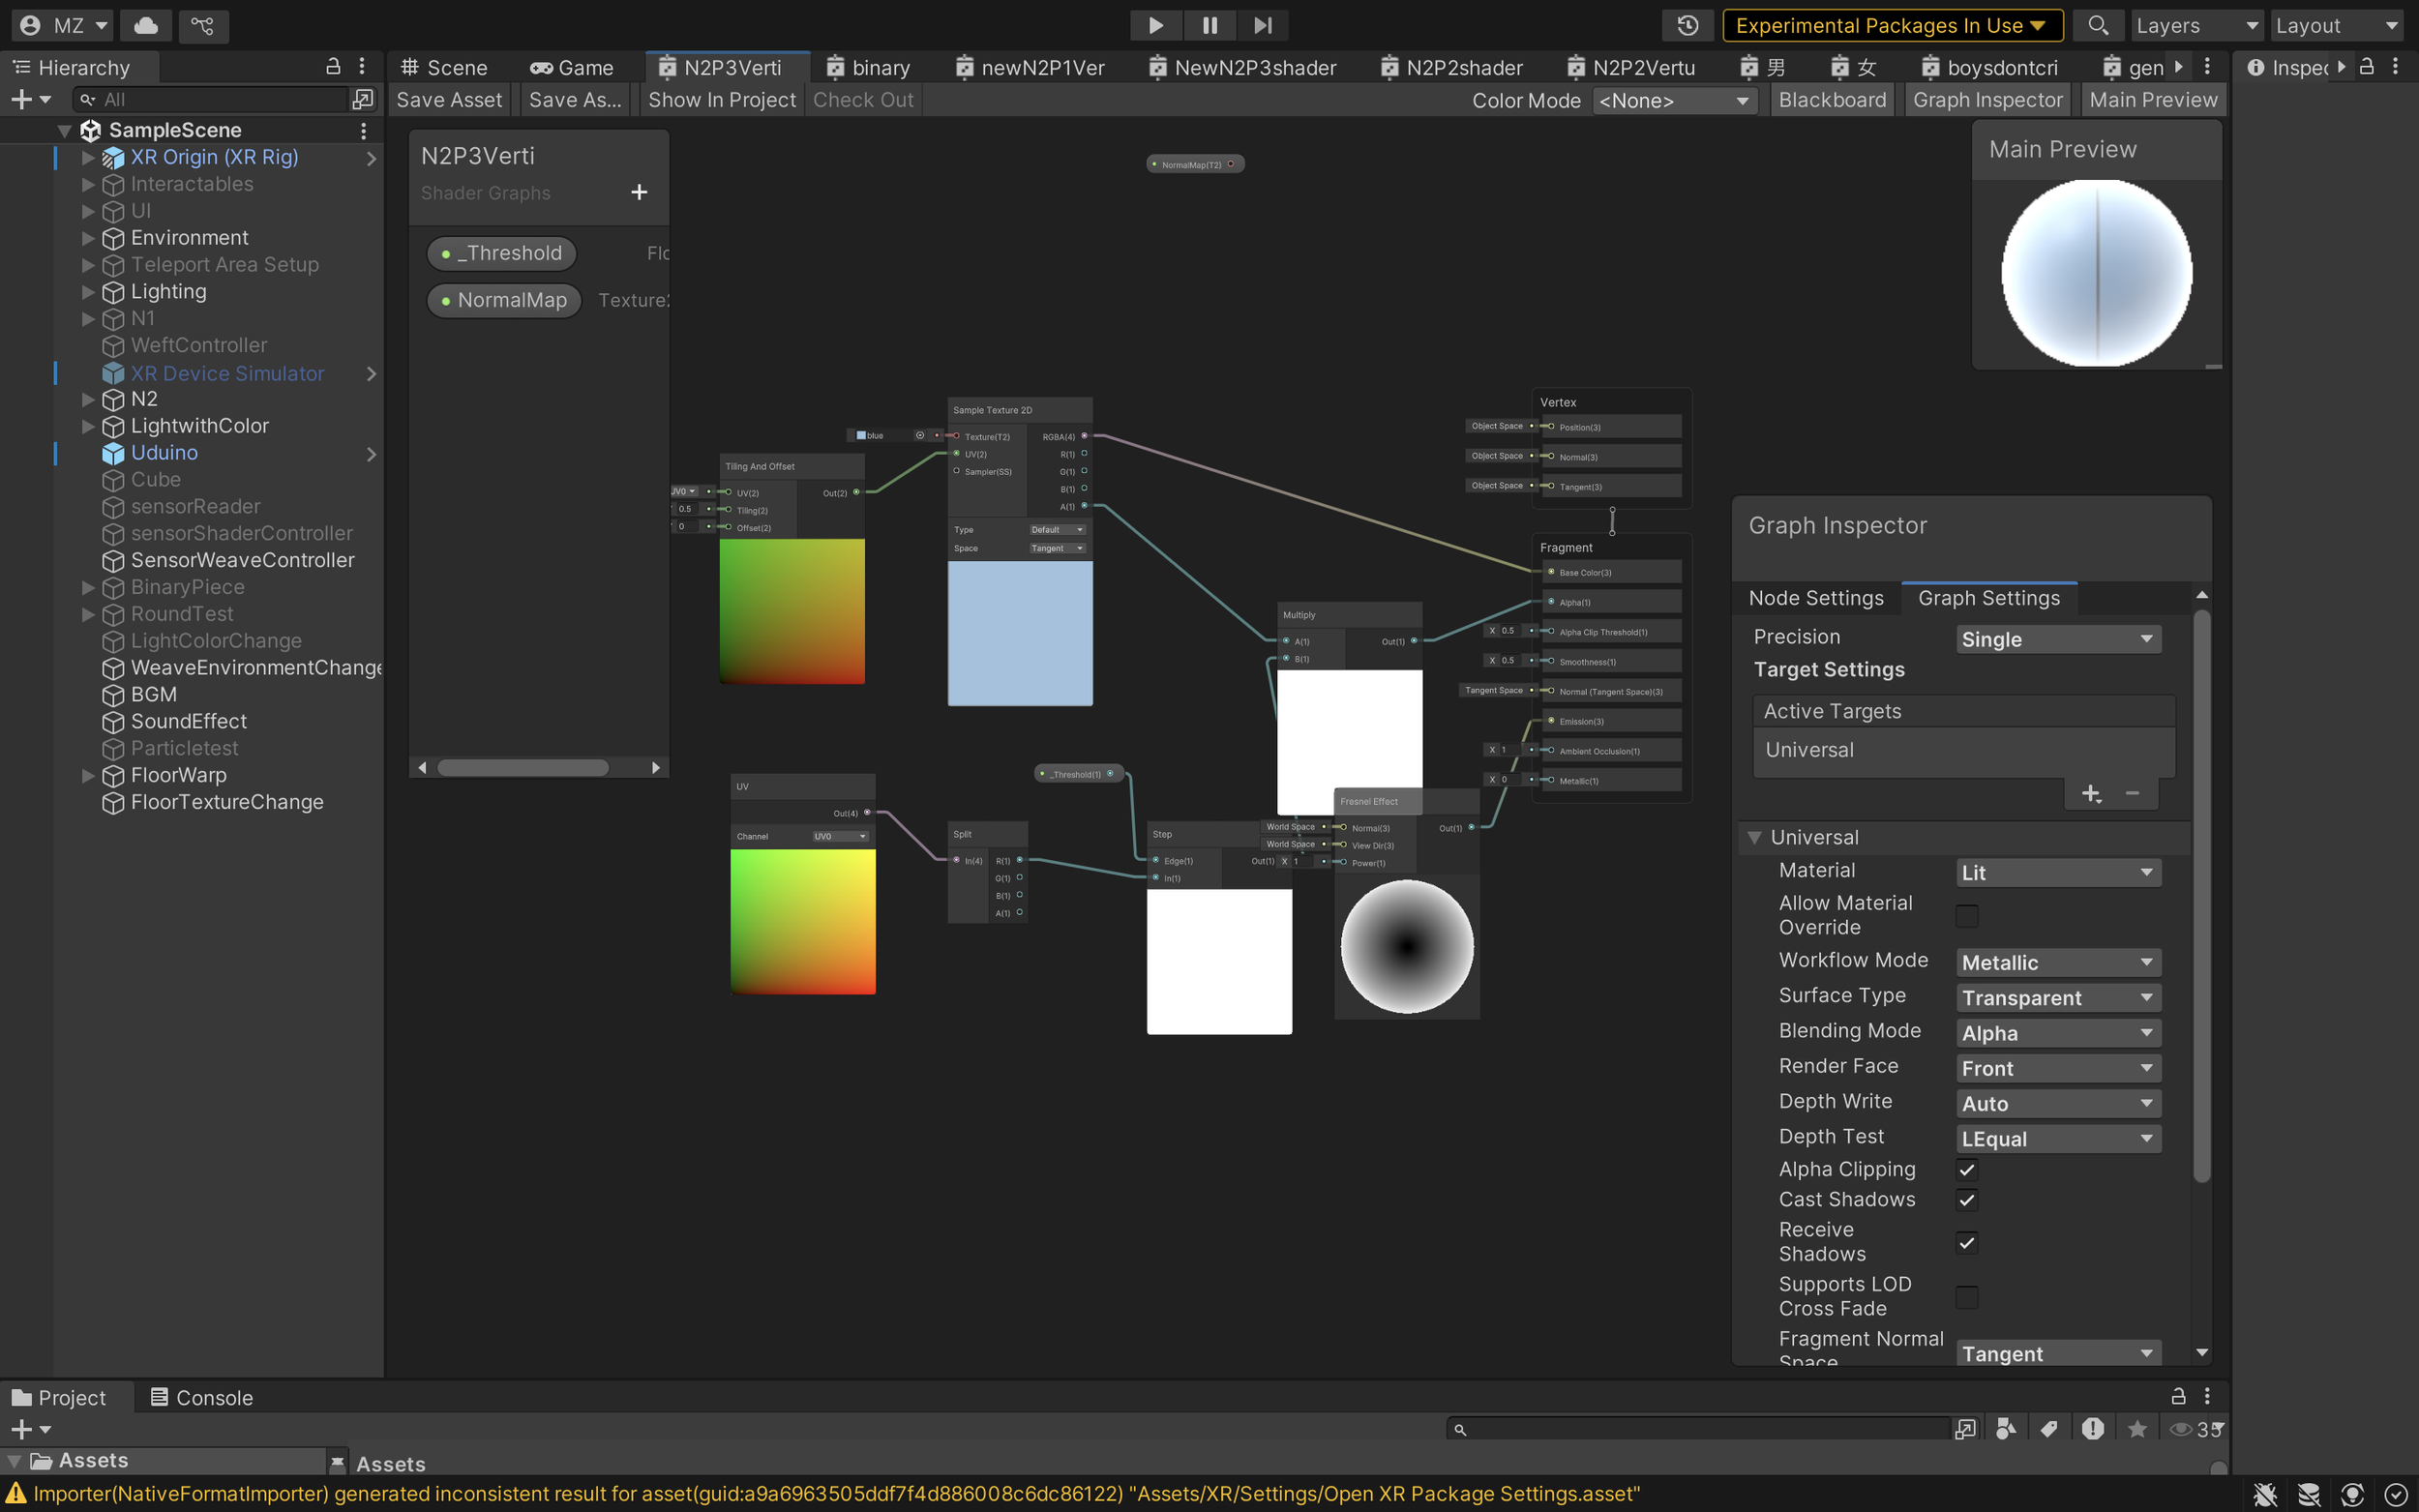Viewport: 2419px width, 1512px height.
Task: Open Unity cloud services icon
Action: (144, 25)
